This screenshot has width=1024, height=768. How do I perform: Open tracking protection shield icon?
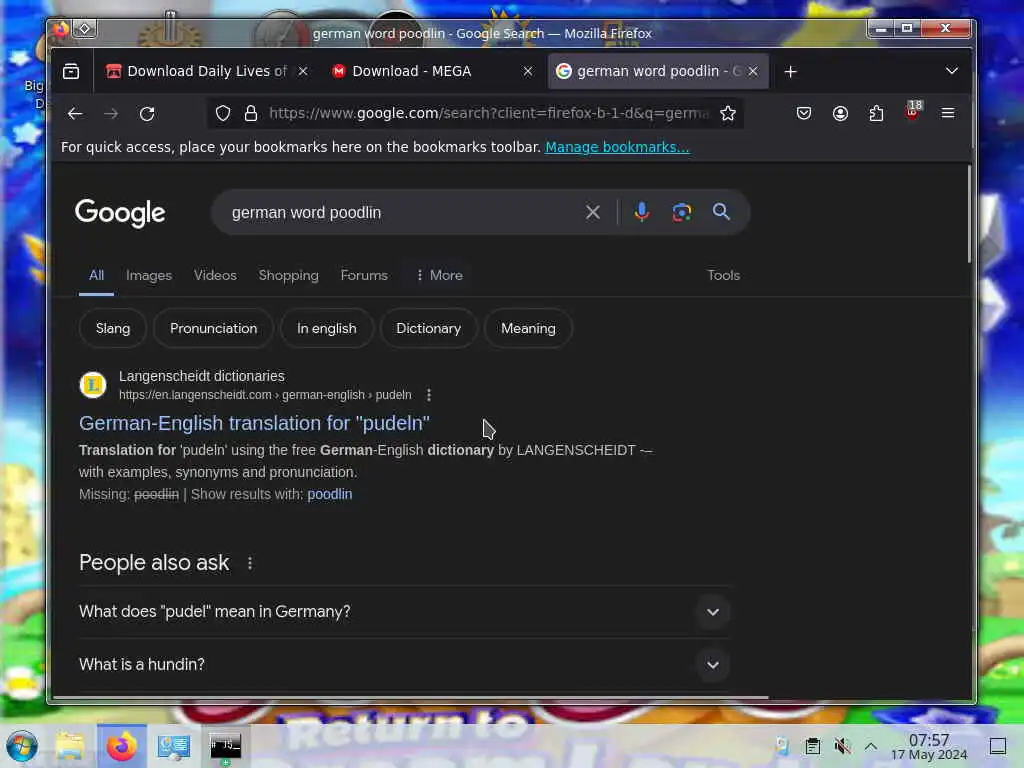pyautogui.click(x=223, y=114)
